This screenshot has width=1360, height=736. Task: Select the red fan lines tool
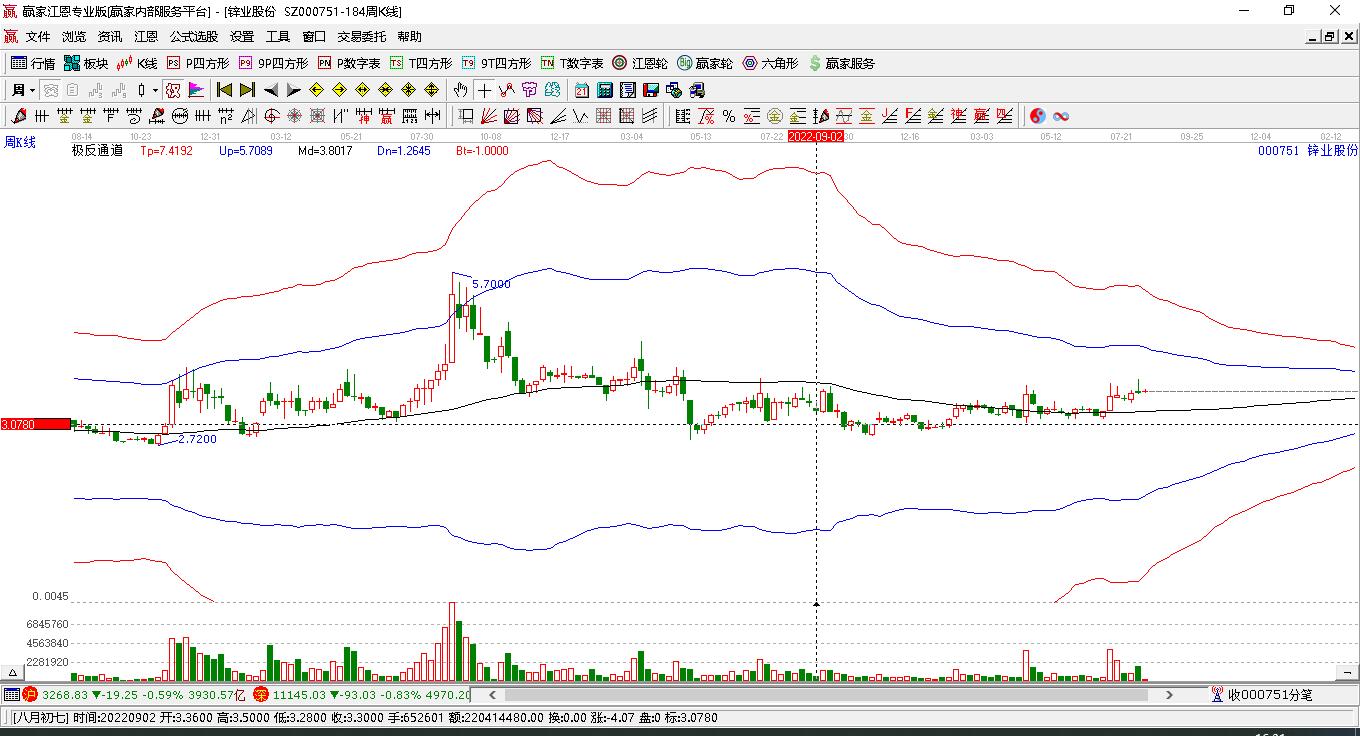pyautogui.click(x=489, y=116)
